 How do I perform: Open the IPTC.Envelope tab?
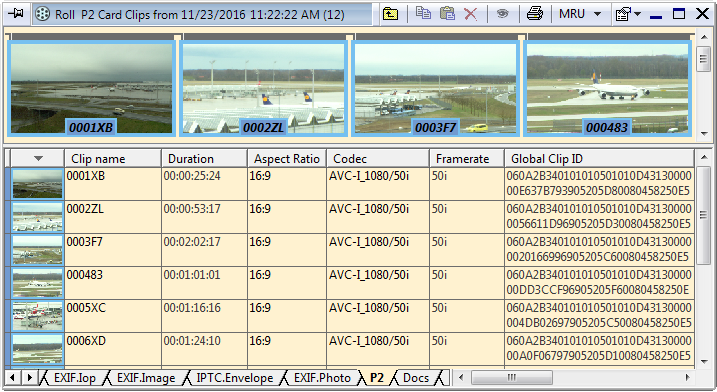click(235, 378)
